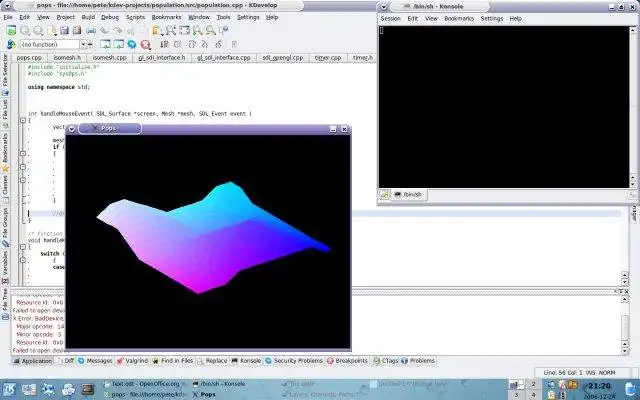This screenshot has height=400, width=640.
Task: Switch to the isomesh.cpp file tab
Action: 109,58
